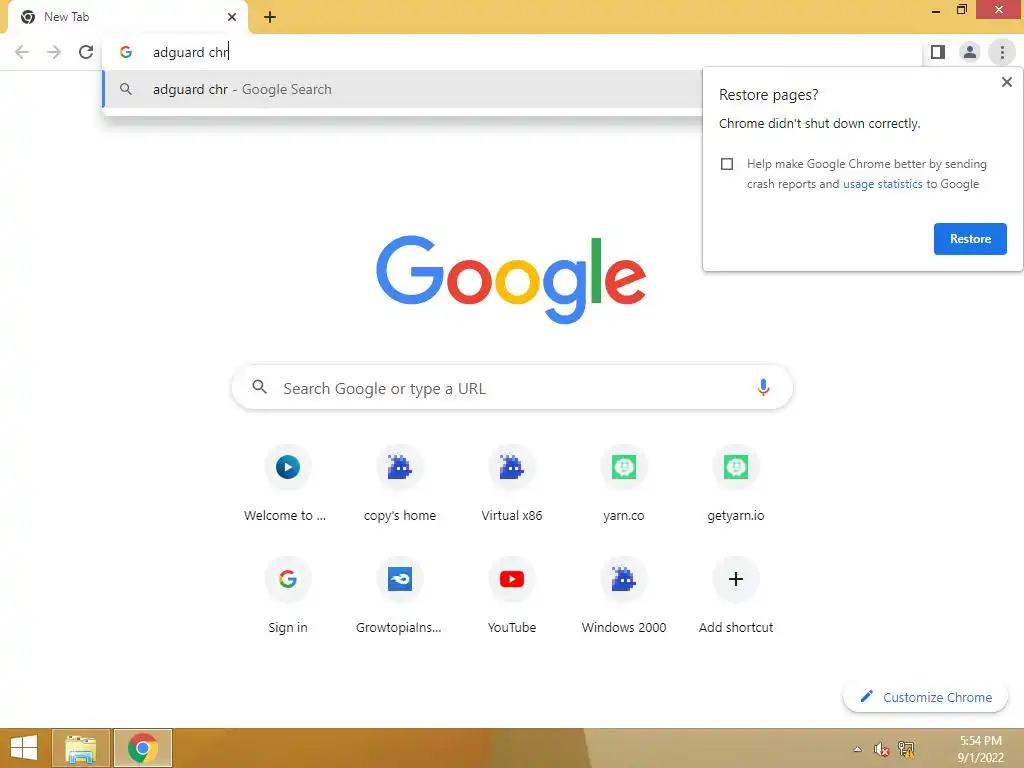This screenshot has width=1024, height=768.
Task: Start voice search microphone
Action: click(763, 388)
